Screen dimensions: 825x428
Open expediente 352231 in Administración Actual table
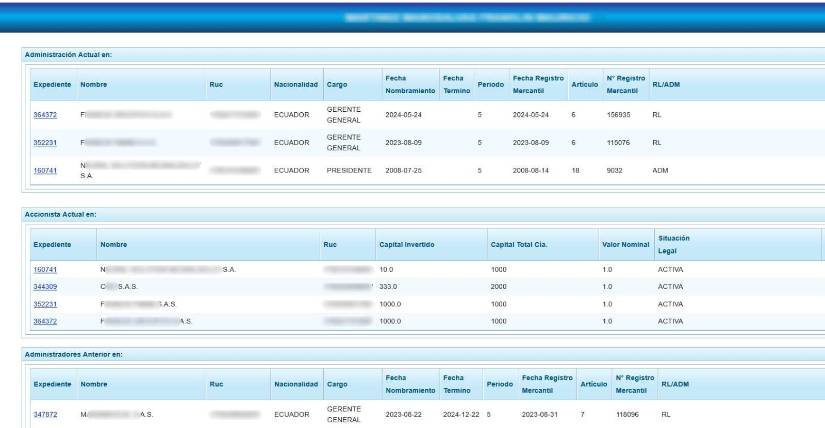(45, 143)
